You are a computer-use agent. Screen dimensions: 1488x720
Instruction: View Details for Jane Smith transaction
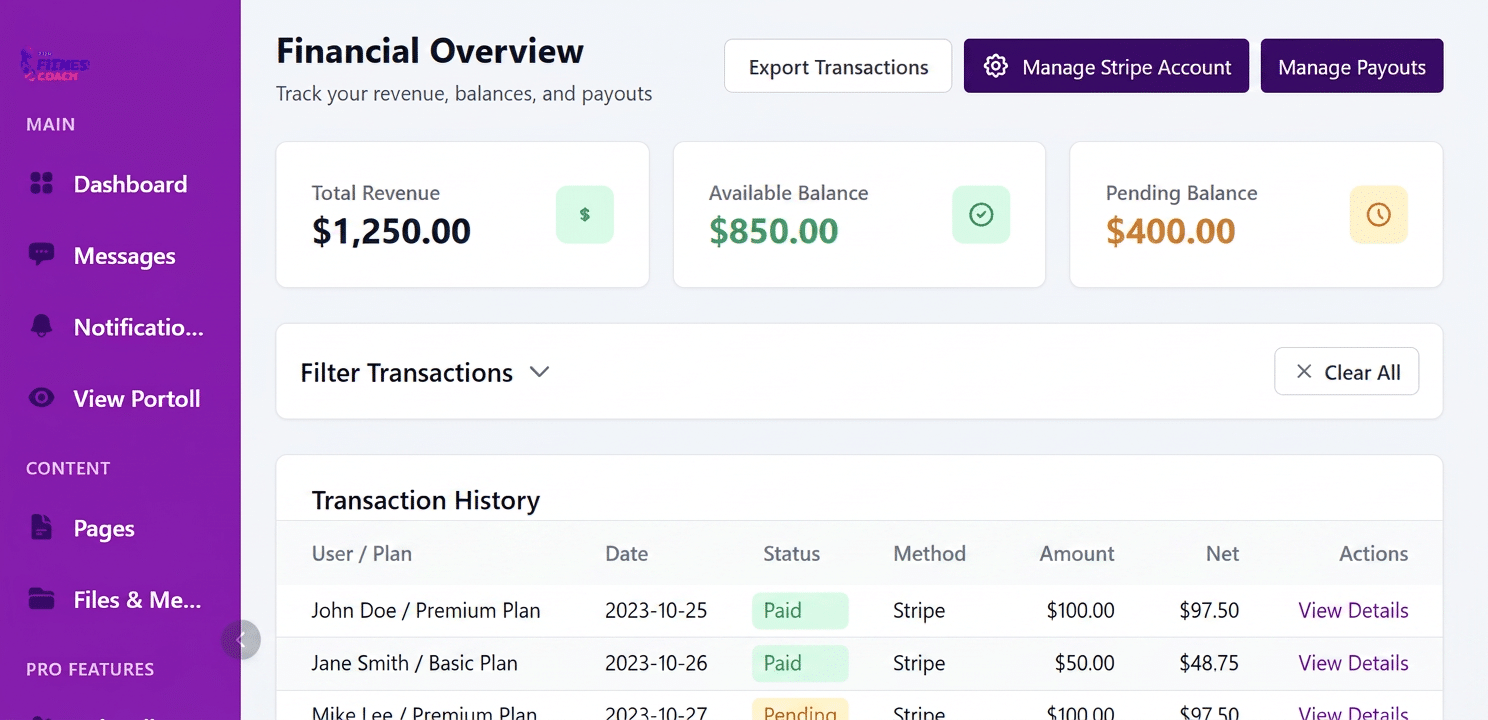(x=1353, y=663)
